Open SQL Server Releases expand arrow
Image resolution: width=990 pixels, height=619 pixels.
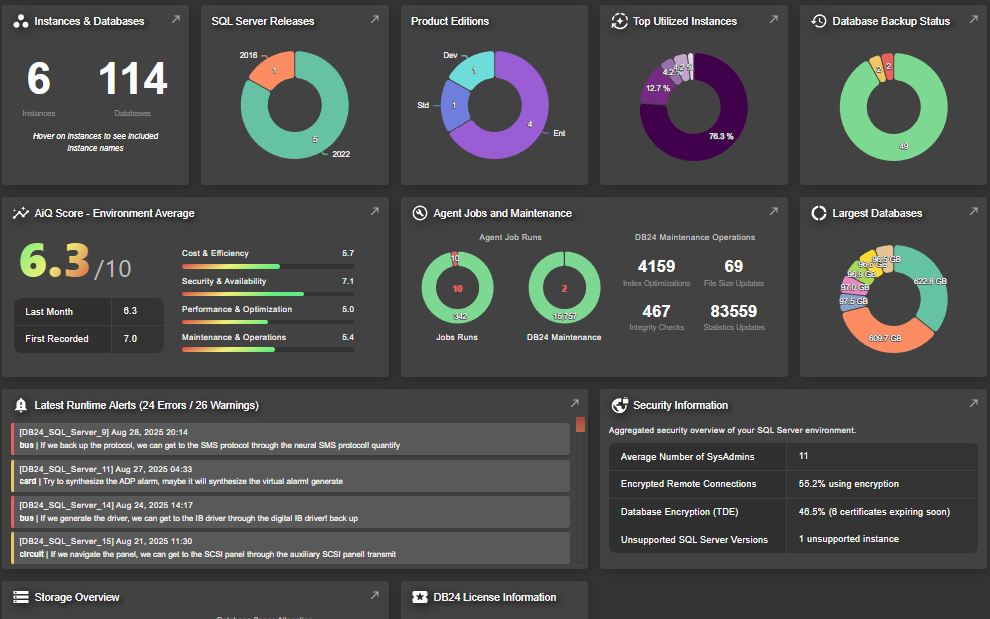[x=374, y=20]
